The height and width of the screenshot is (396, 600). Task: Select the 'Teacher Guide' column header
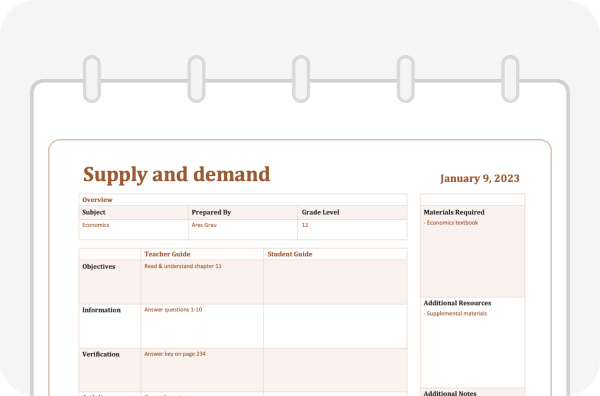(167, 254)
